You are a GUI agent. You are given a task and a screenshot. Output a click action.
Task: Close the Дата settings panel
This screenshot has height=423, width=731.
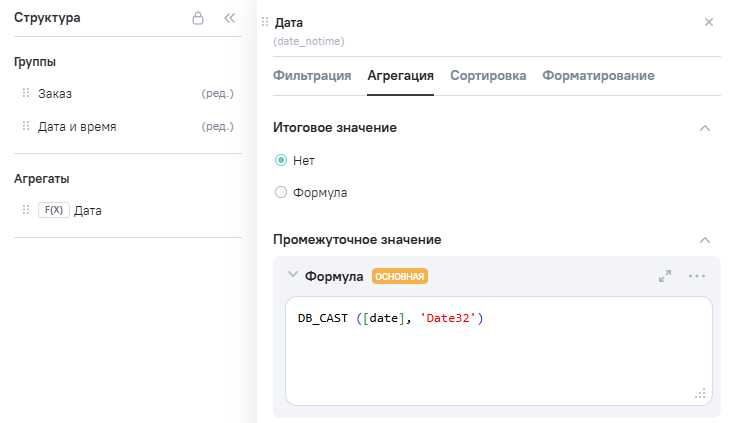tap(709, 22)
